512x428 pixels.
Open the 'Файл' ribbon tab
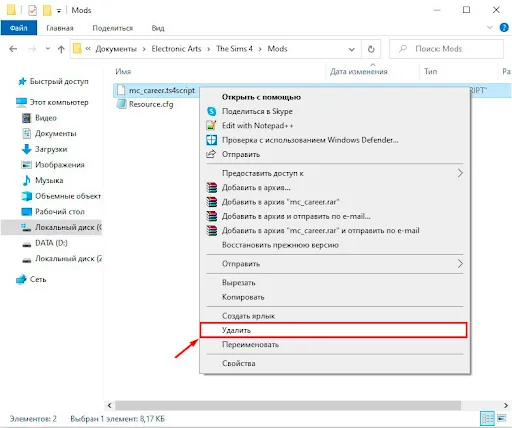tap(19, 28)
